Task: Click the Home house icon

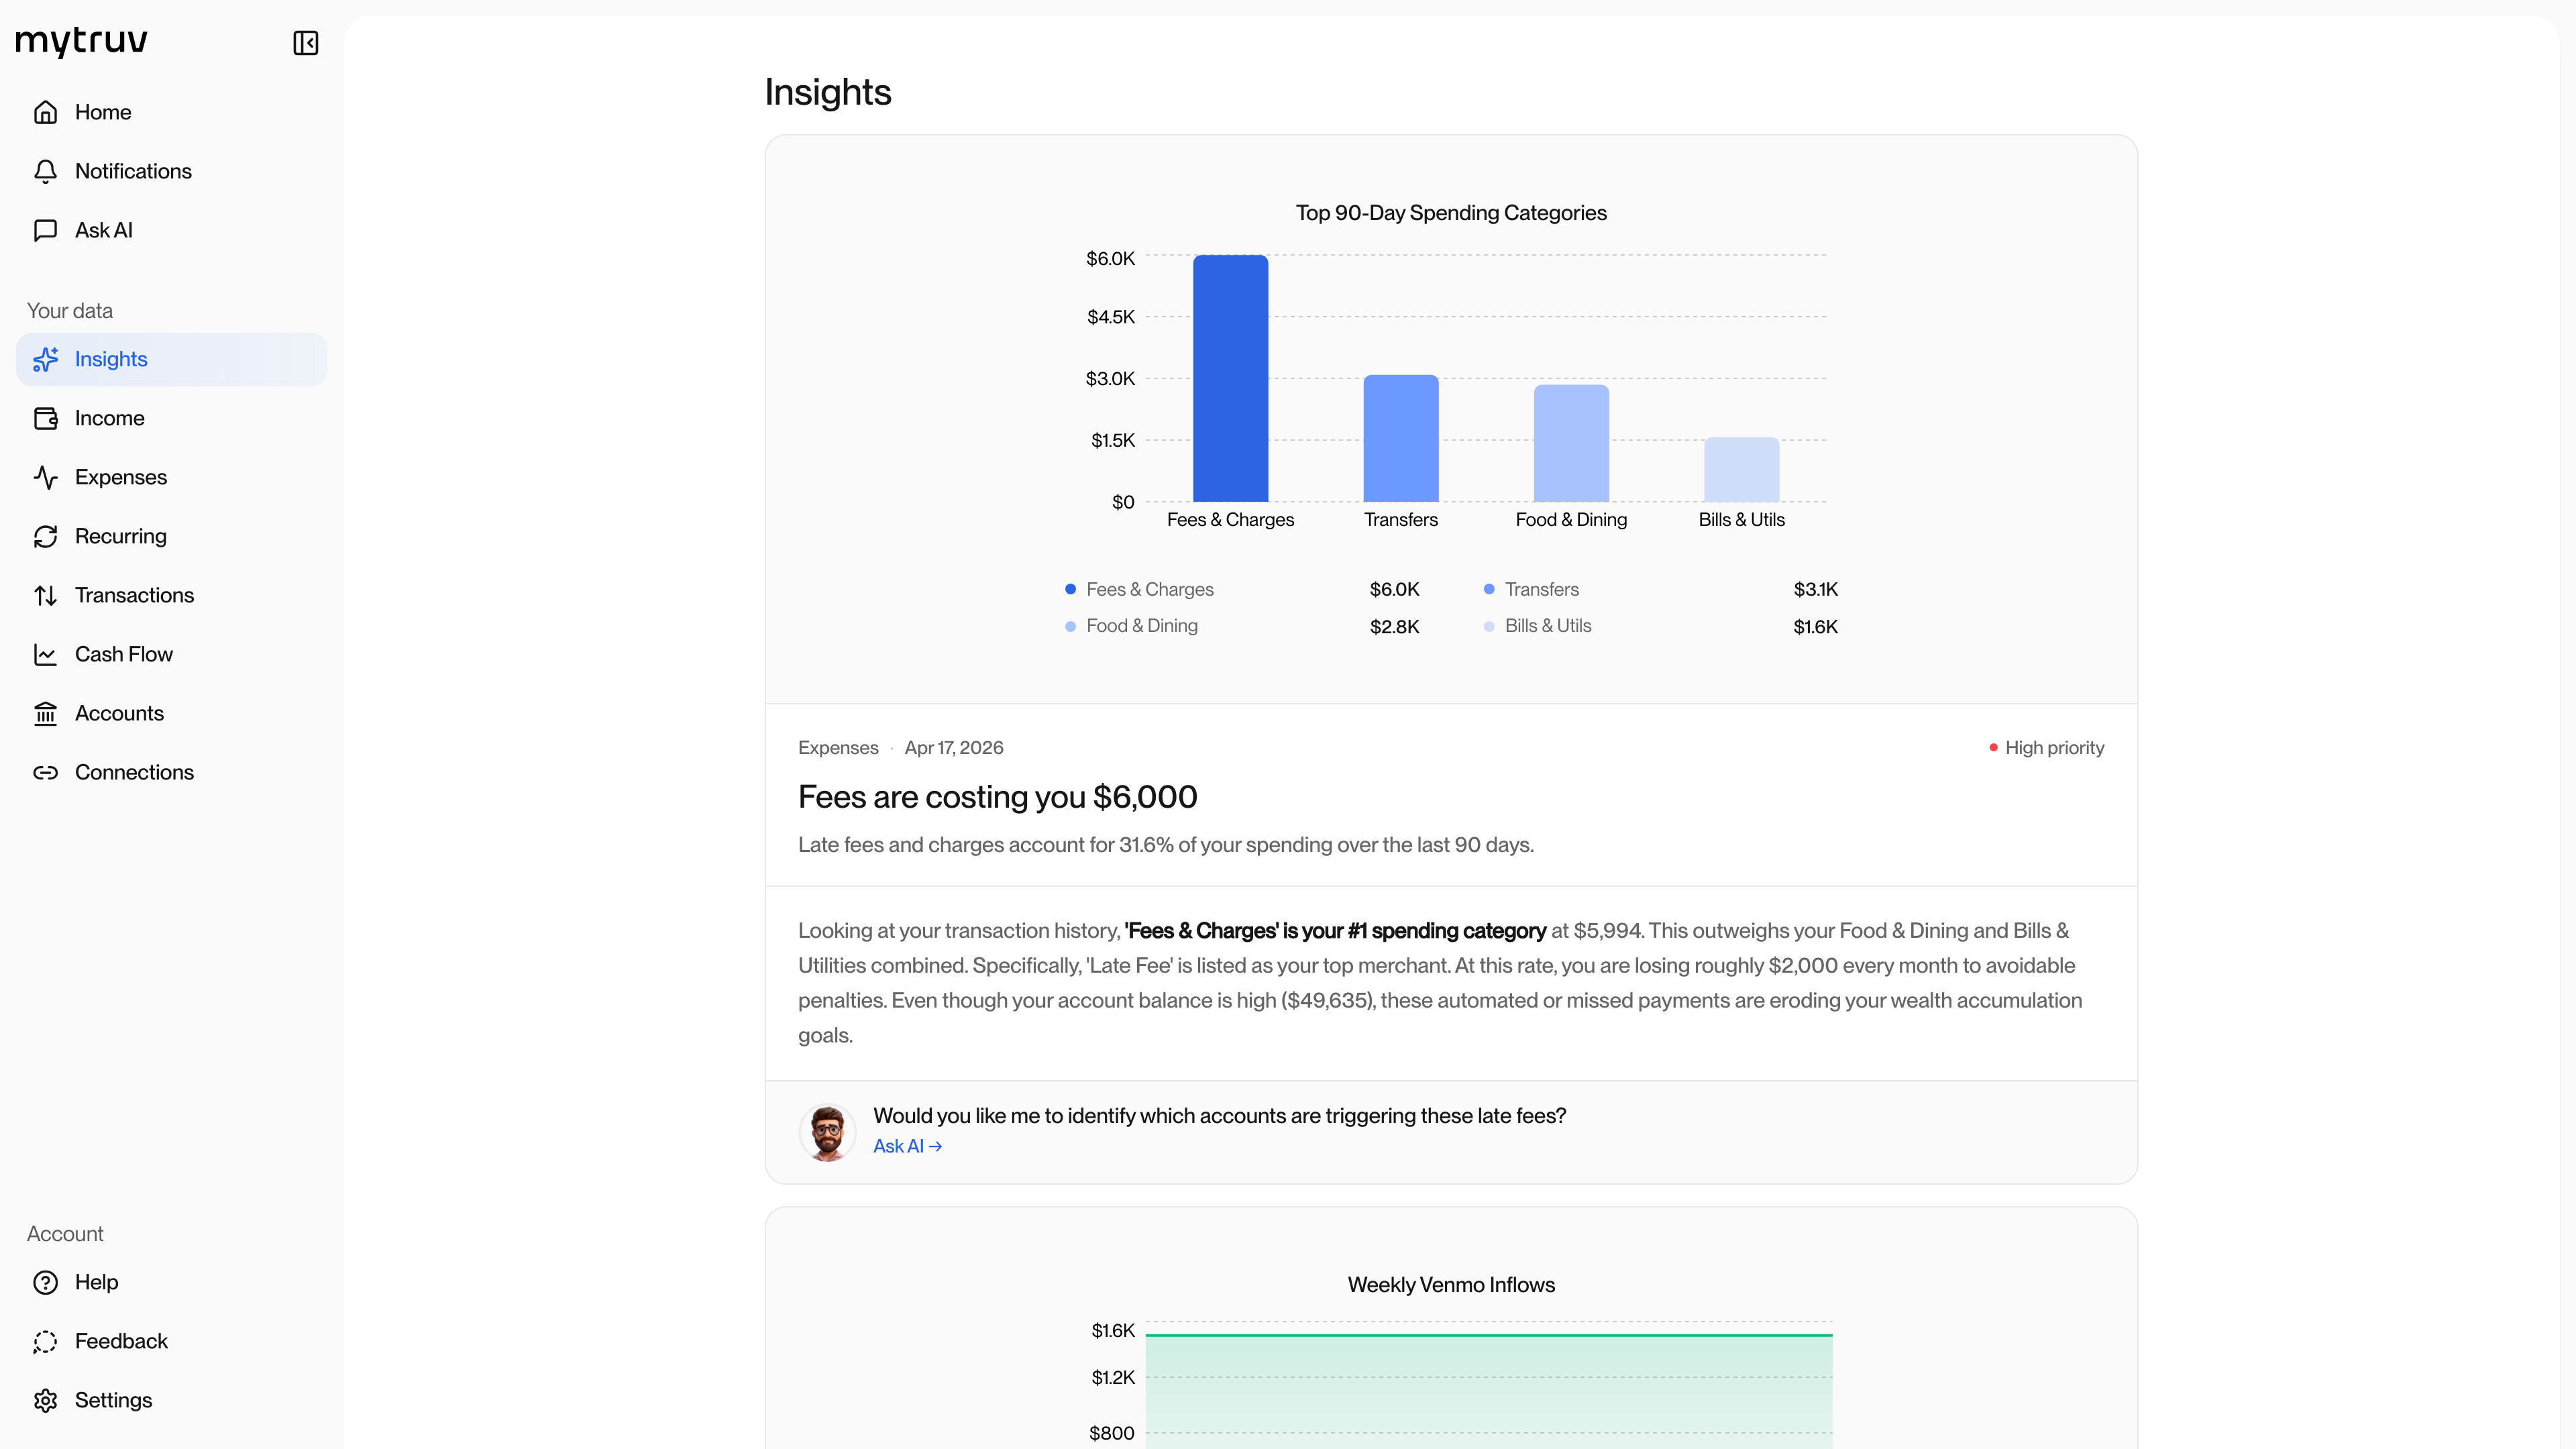Action: pos(45,112)
